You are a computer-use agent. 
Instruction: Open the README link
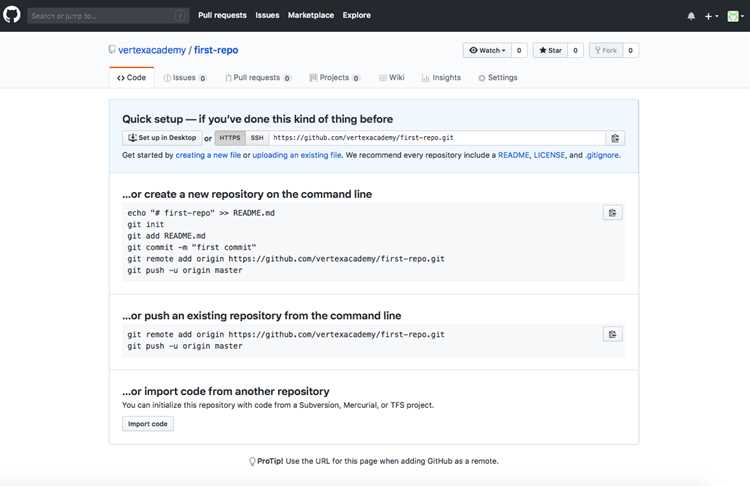click(514, 155)
